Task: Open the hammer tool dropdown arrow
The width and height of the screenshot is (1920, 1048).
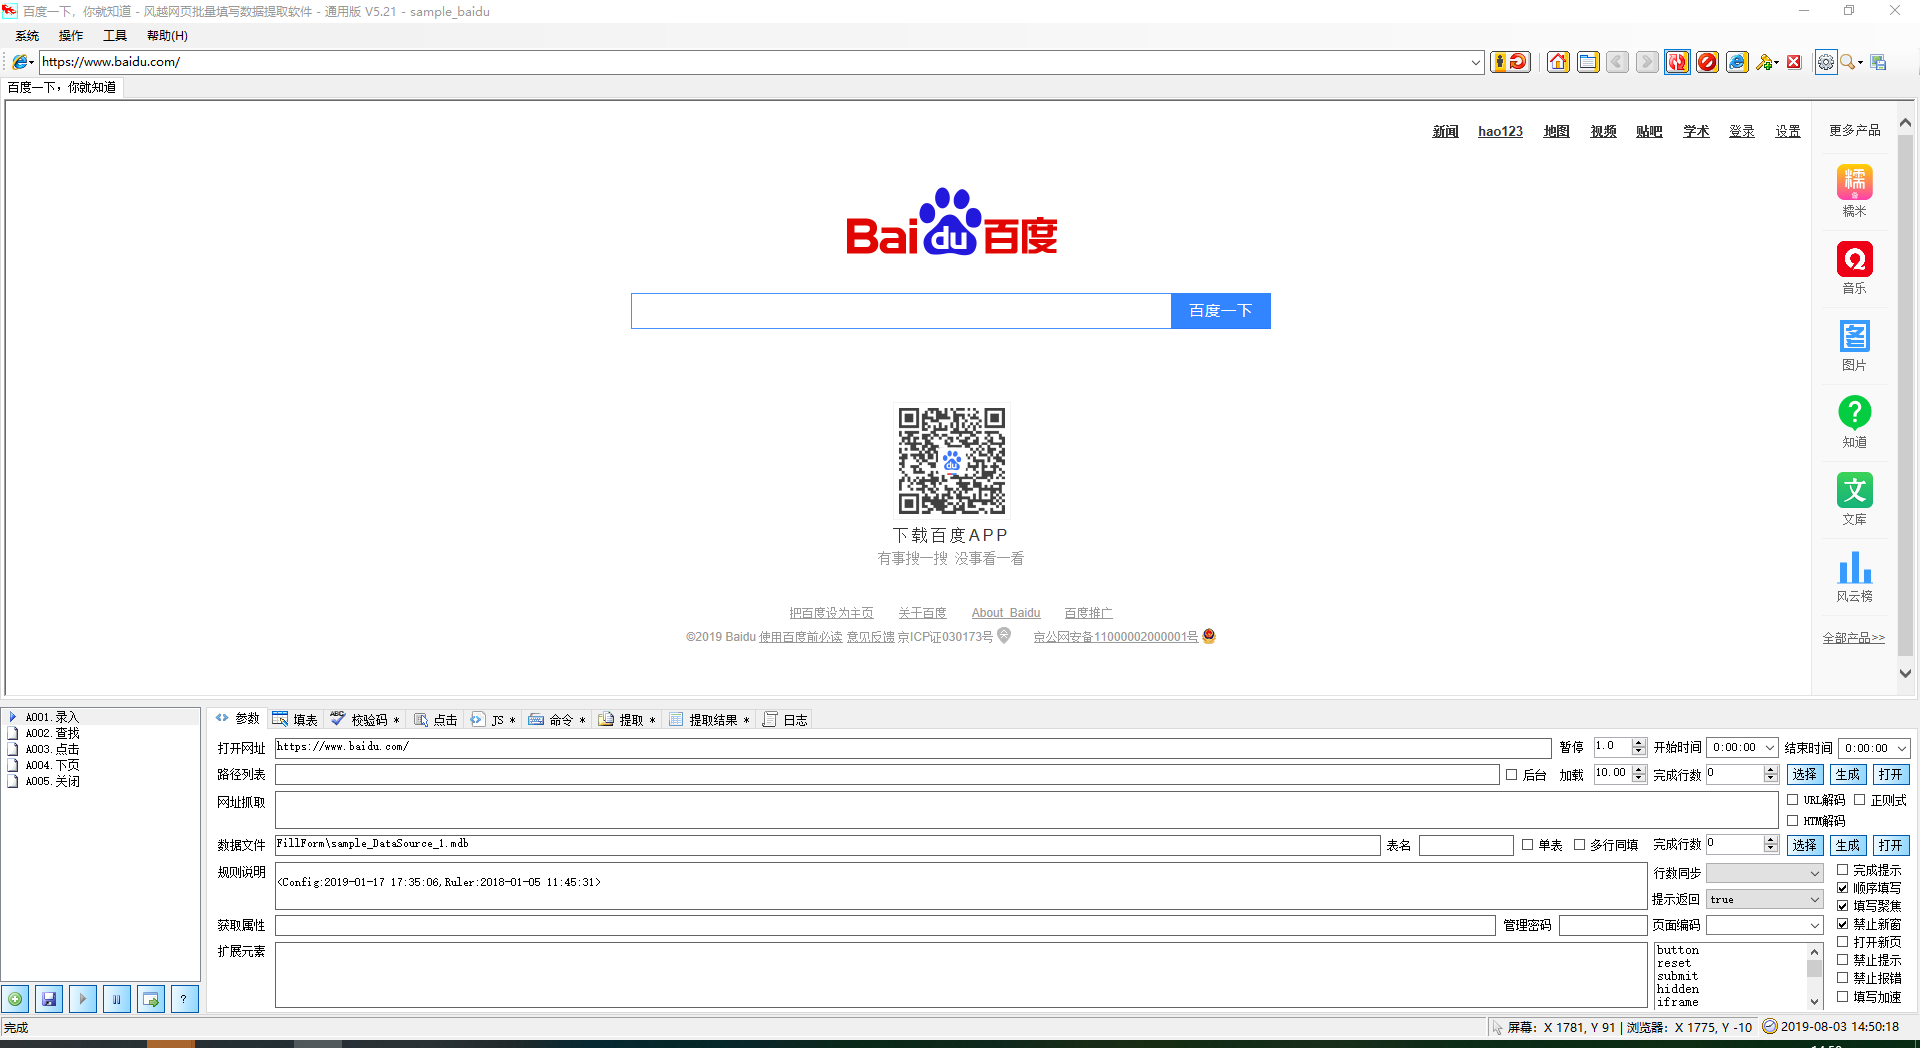Action: (1776, 63)
